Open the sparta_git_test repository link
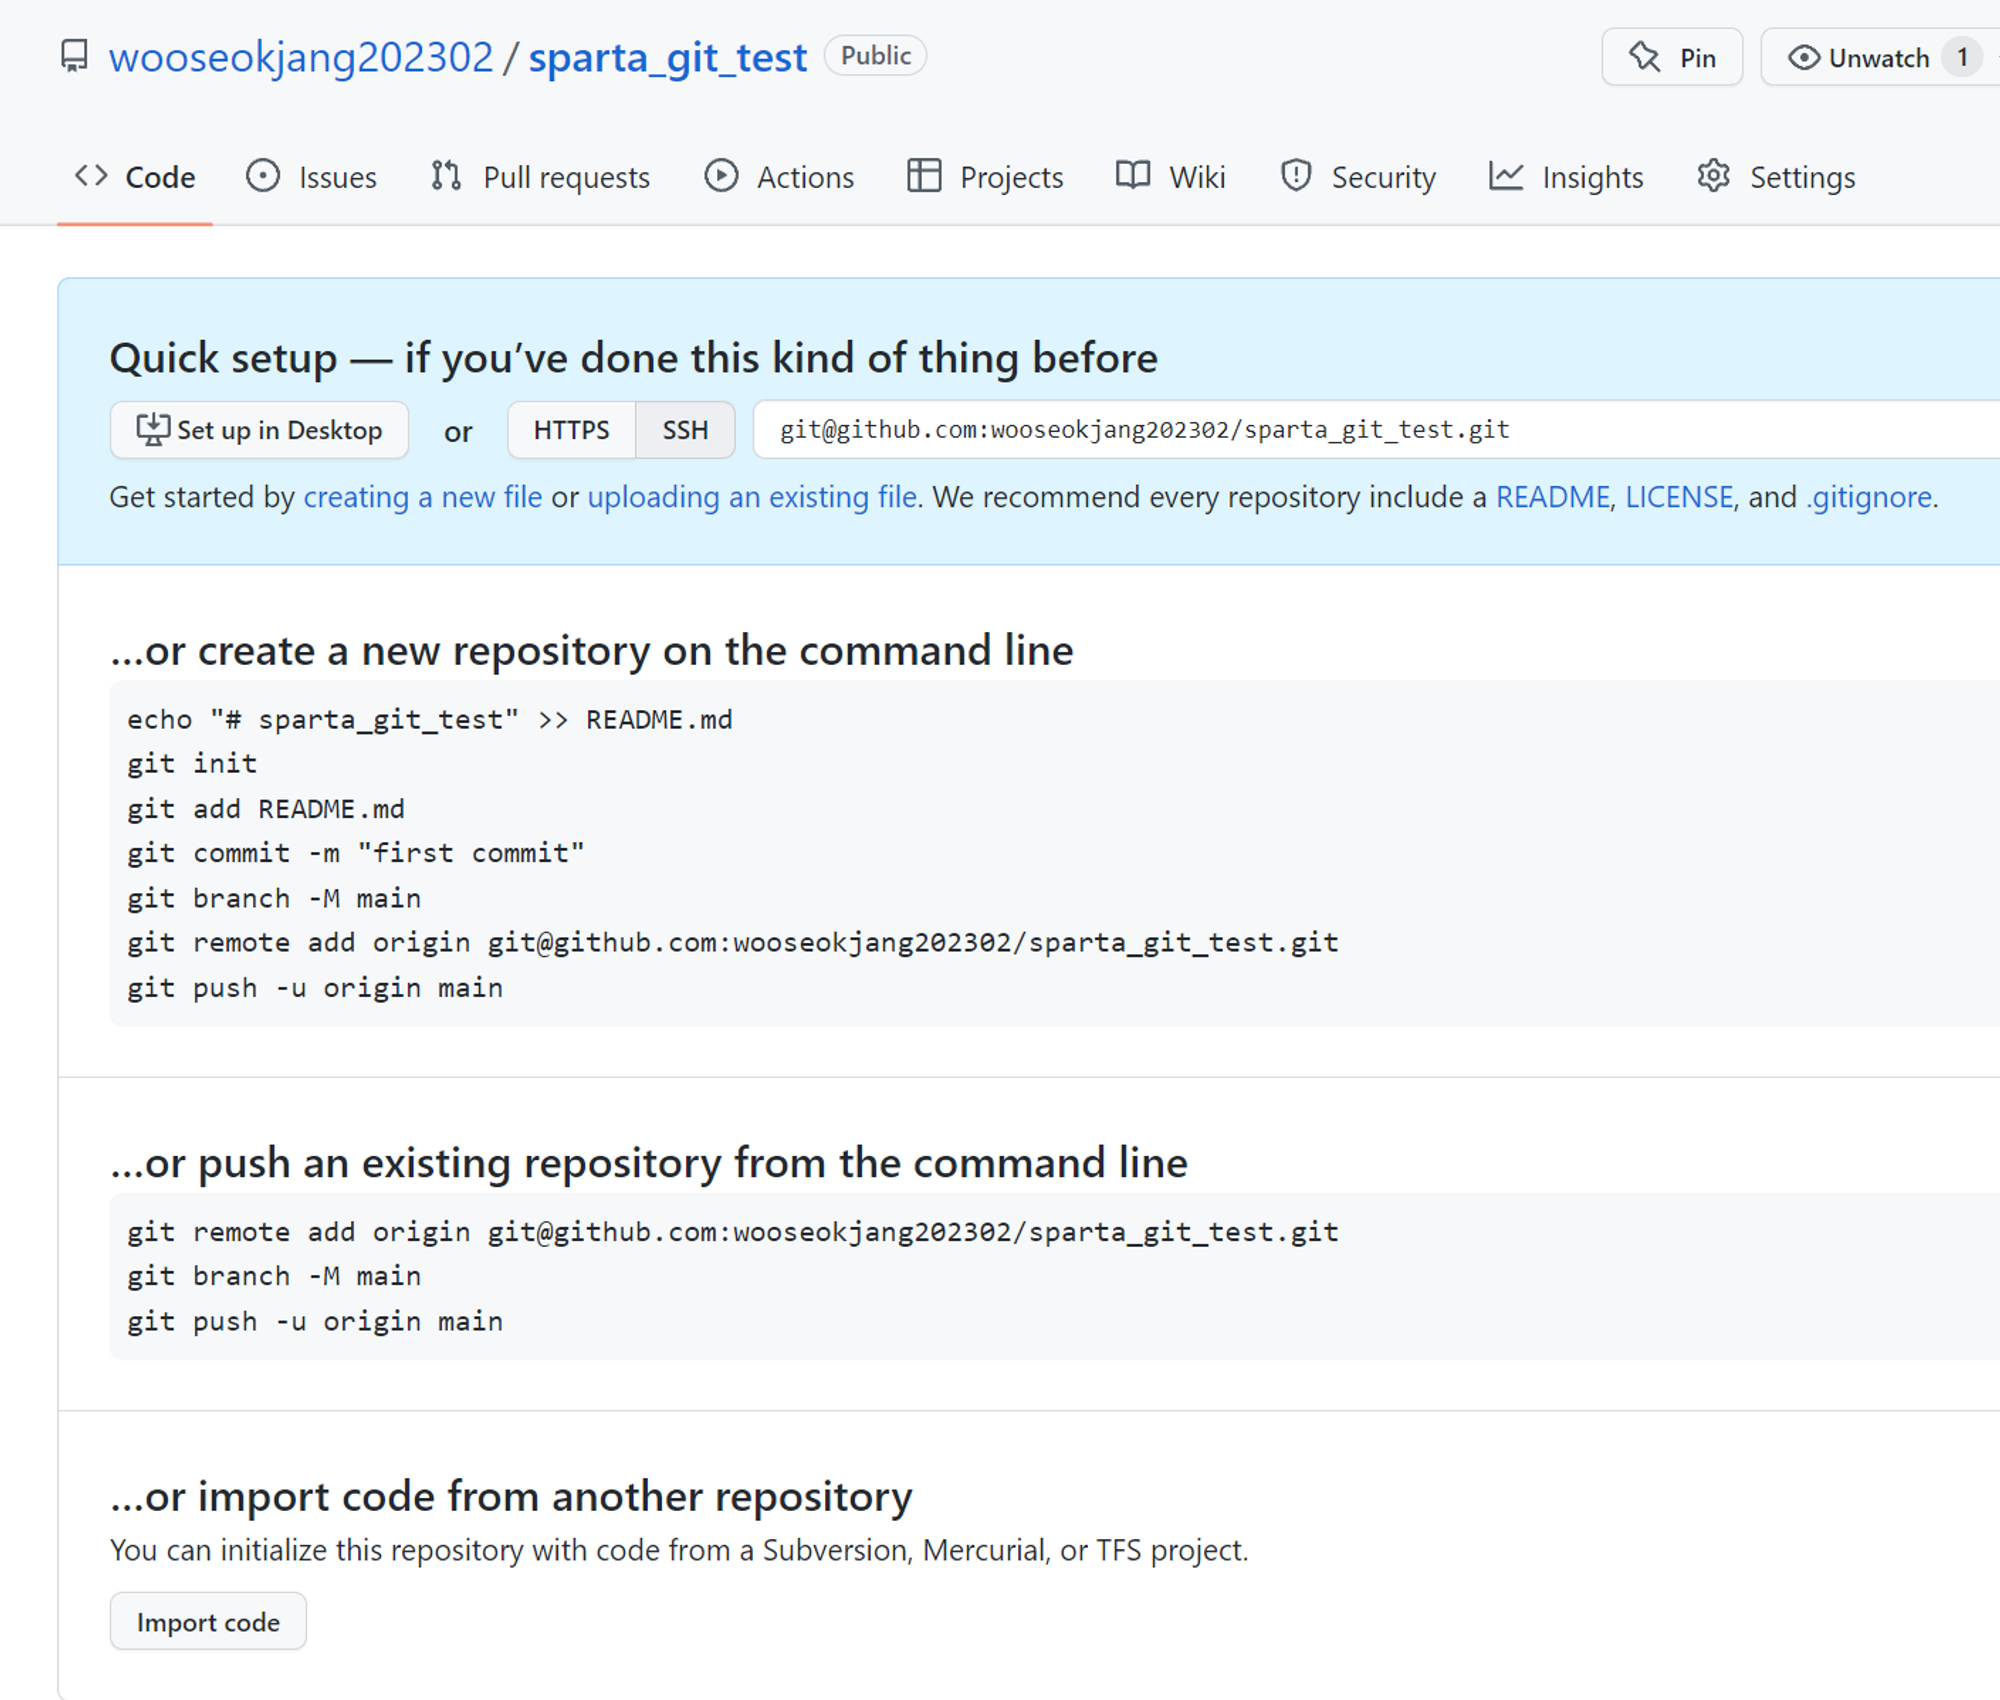2000x1700 pixels. click(x=667, y=58)
